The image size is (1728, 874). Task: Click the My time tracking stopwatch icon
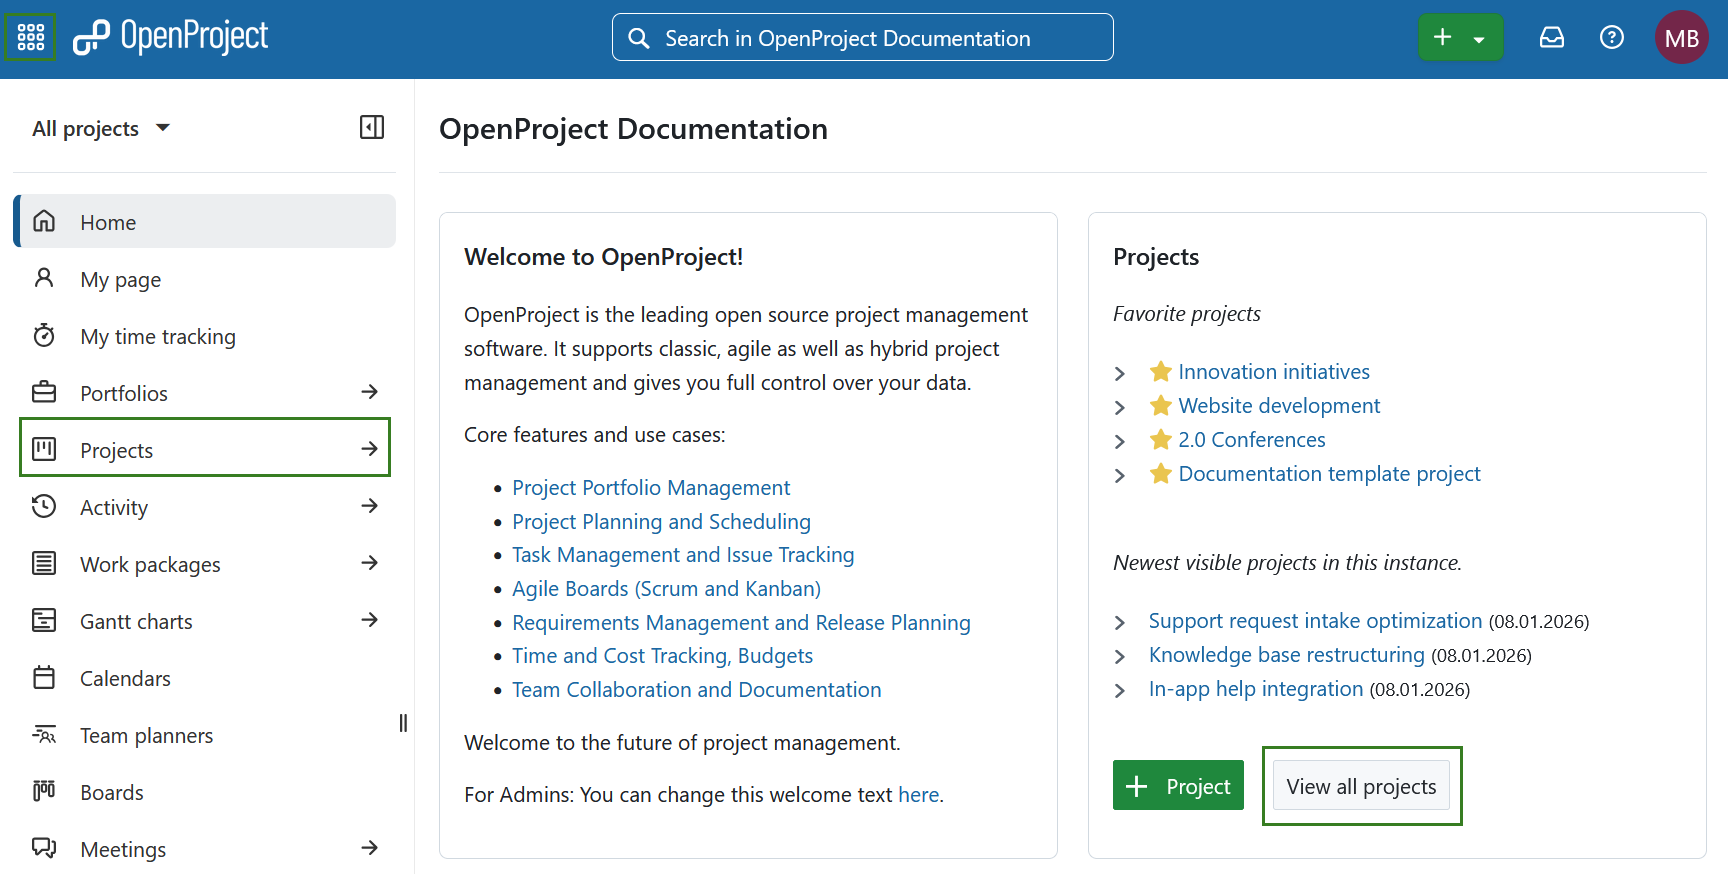44,335
